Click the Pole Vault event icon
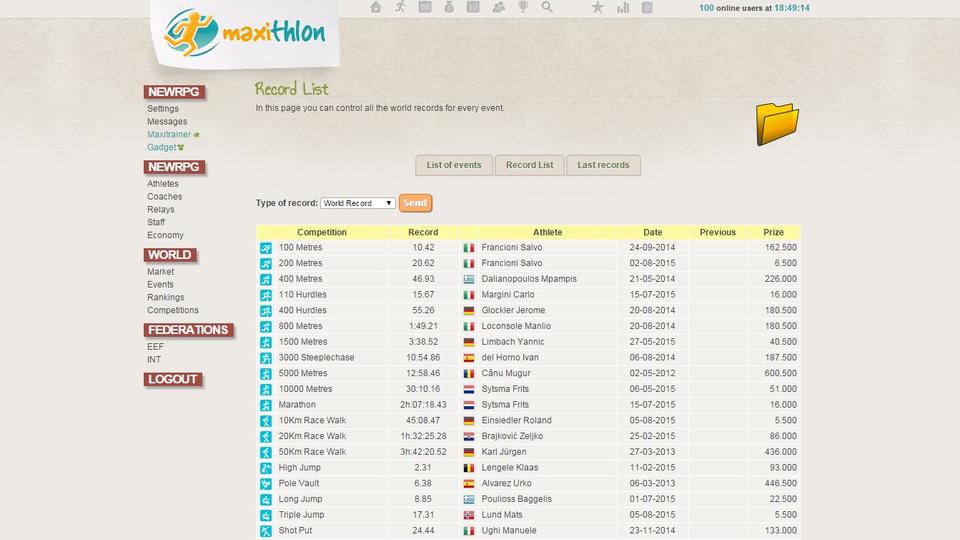This screenshot has width=960, height=540. (x=266, y=483)
